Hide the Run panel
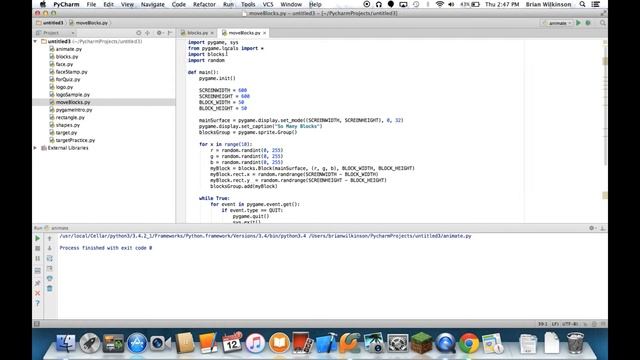The width and height of the screenshot is (640, 360). [602, 228]
